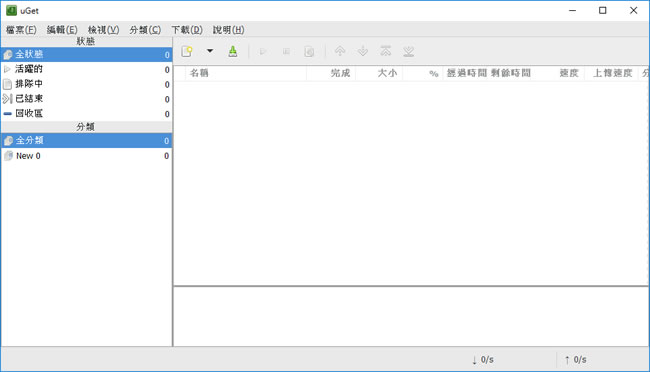Click the 經過時間 column header

click(466, 73)
